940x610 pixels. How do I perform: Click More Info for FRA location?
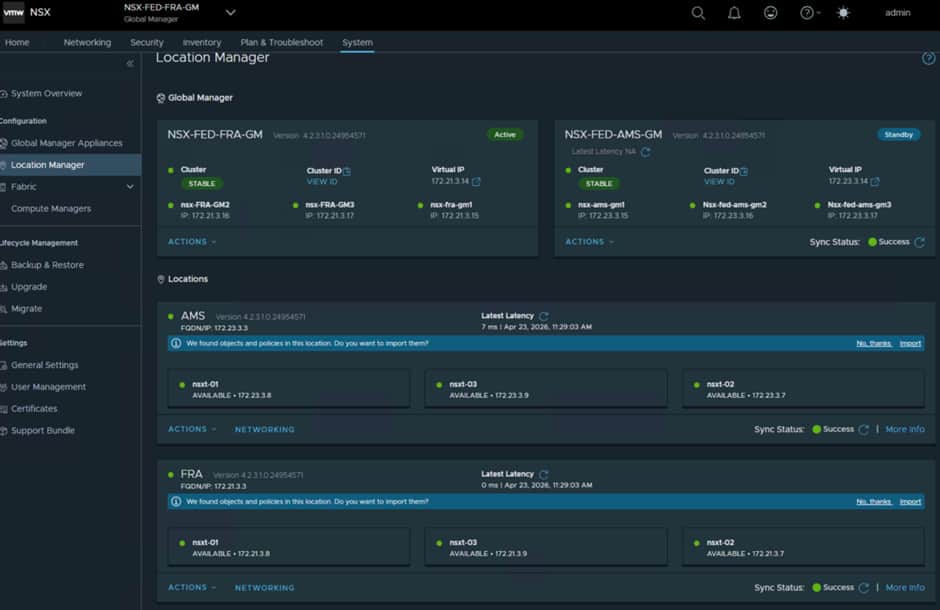tap(905, 588)
